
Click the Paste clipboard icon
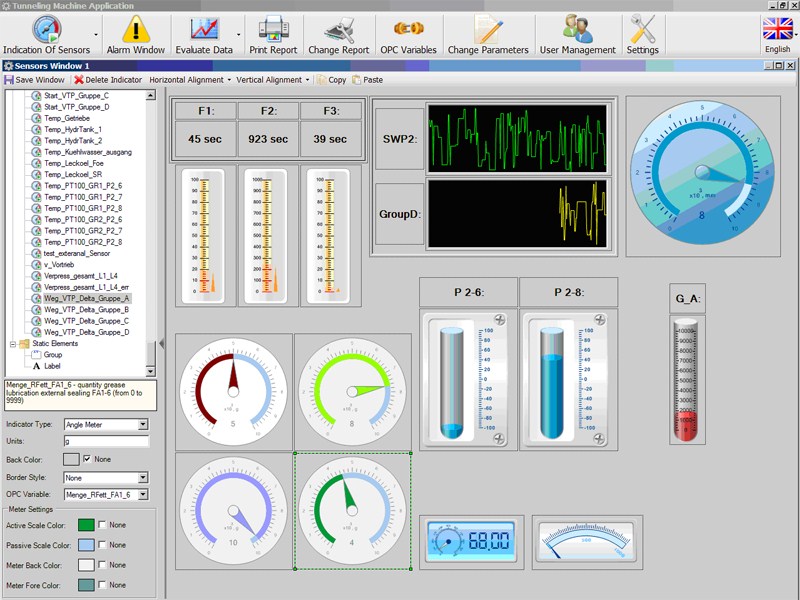pyautogui.click(x=356, y=80)
